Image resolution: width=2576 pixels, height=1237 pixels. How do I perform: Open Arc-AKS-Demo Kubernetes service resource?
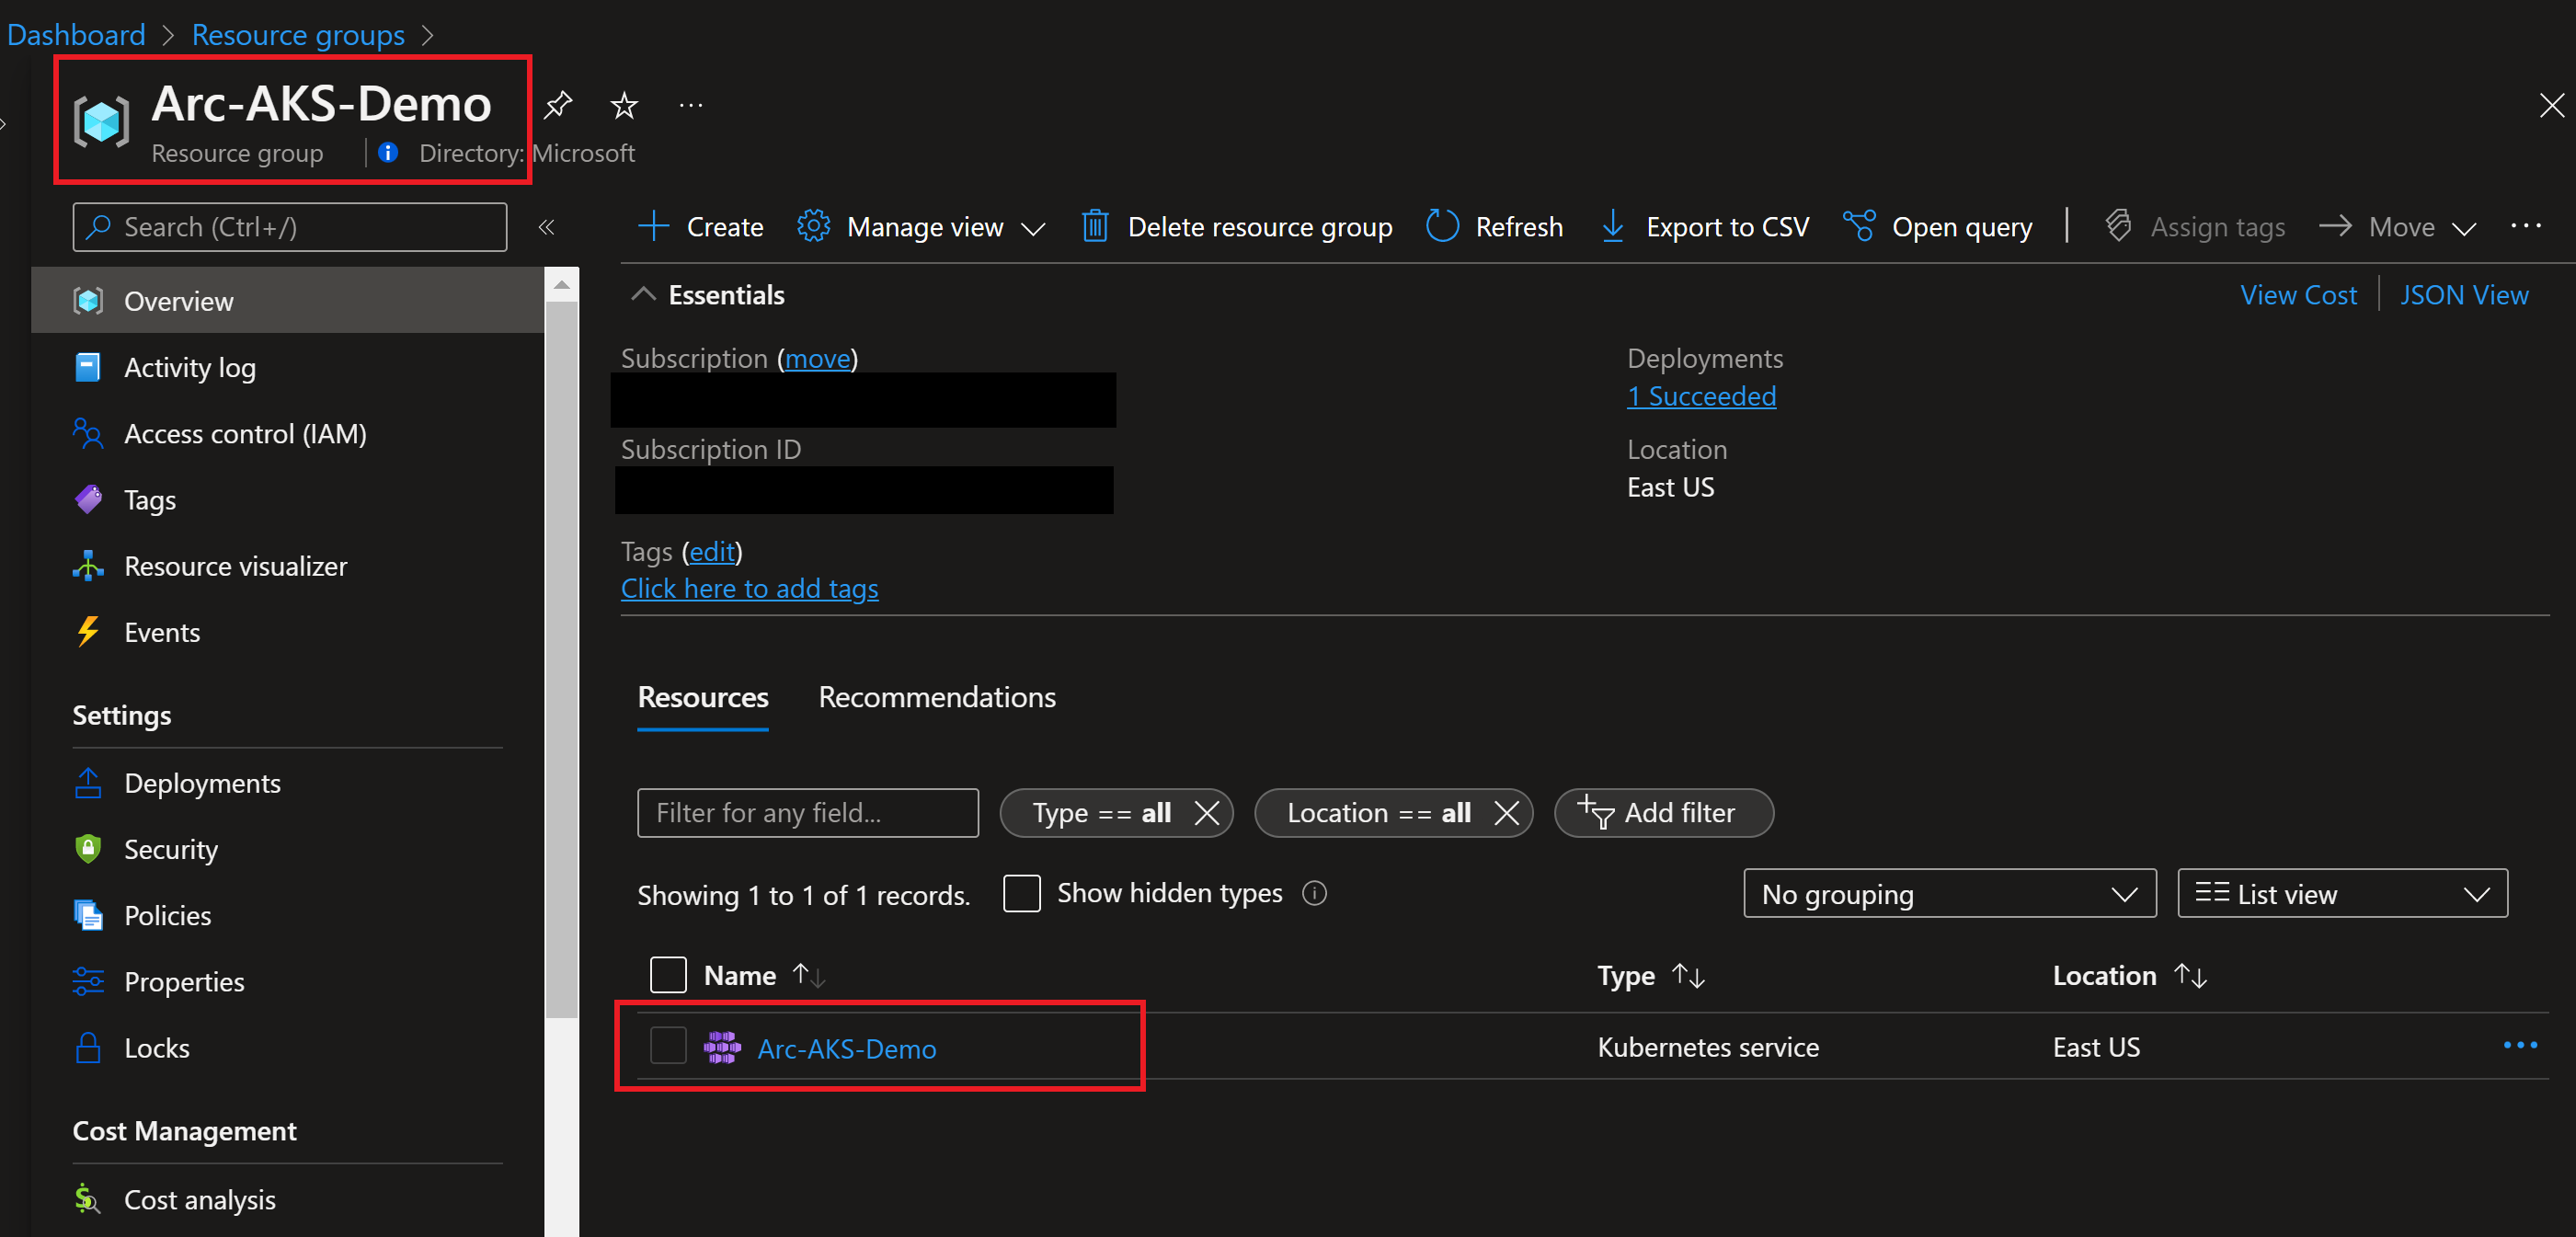[x=846, y=1048]
